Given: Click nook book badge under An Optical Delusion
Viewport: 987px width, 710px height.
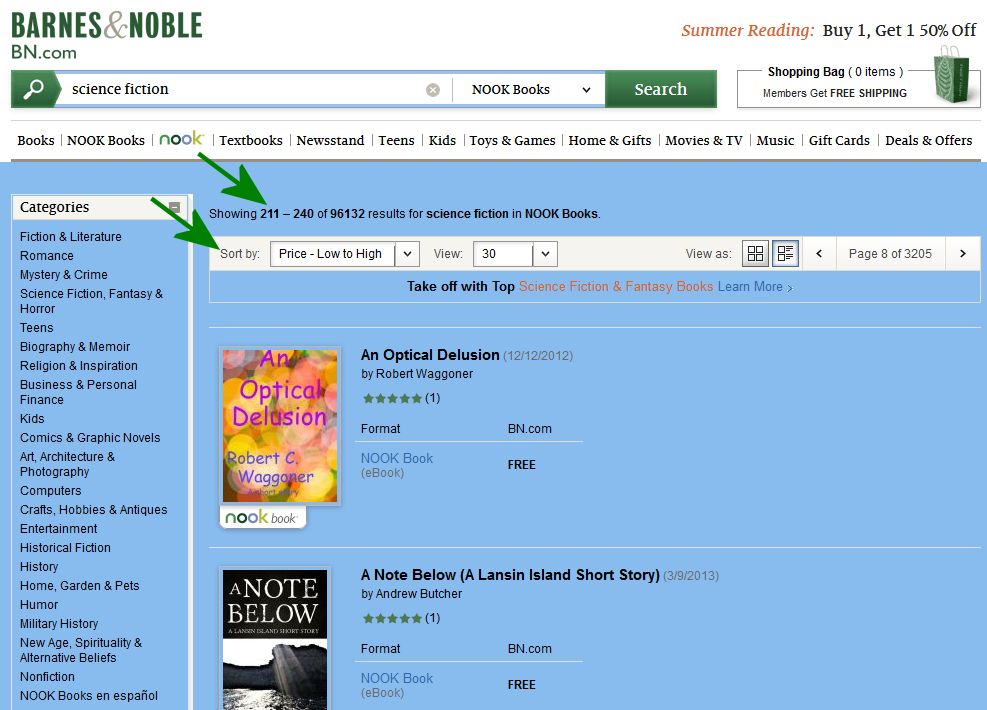Looking at the screenshot, I should [x=262, y=517].
